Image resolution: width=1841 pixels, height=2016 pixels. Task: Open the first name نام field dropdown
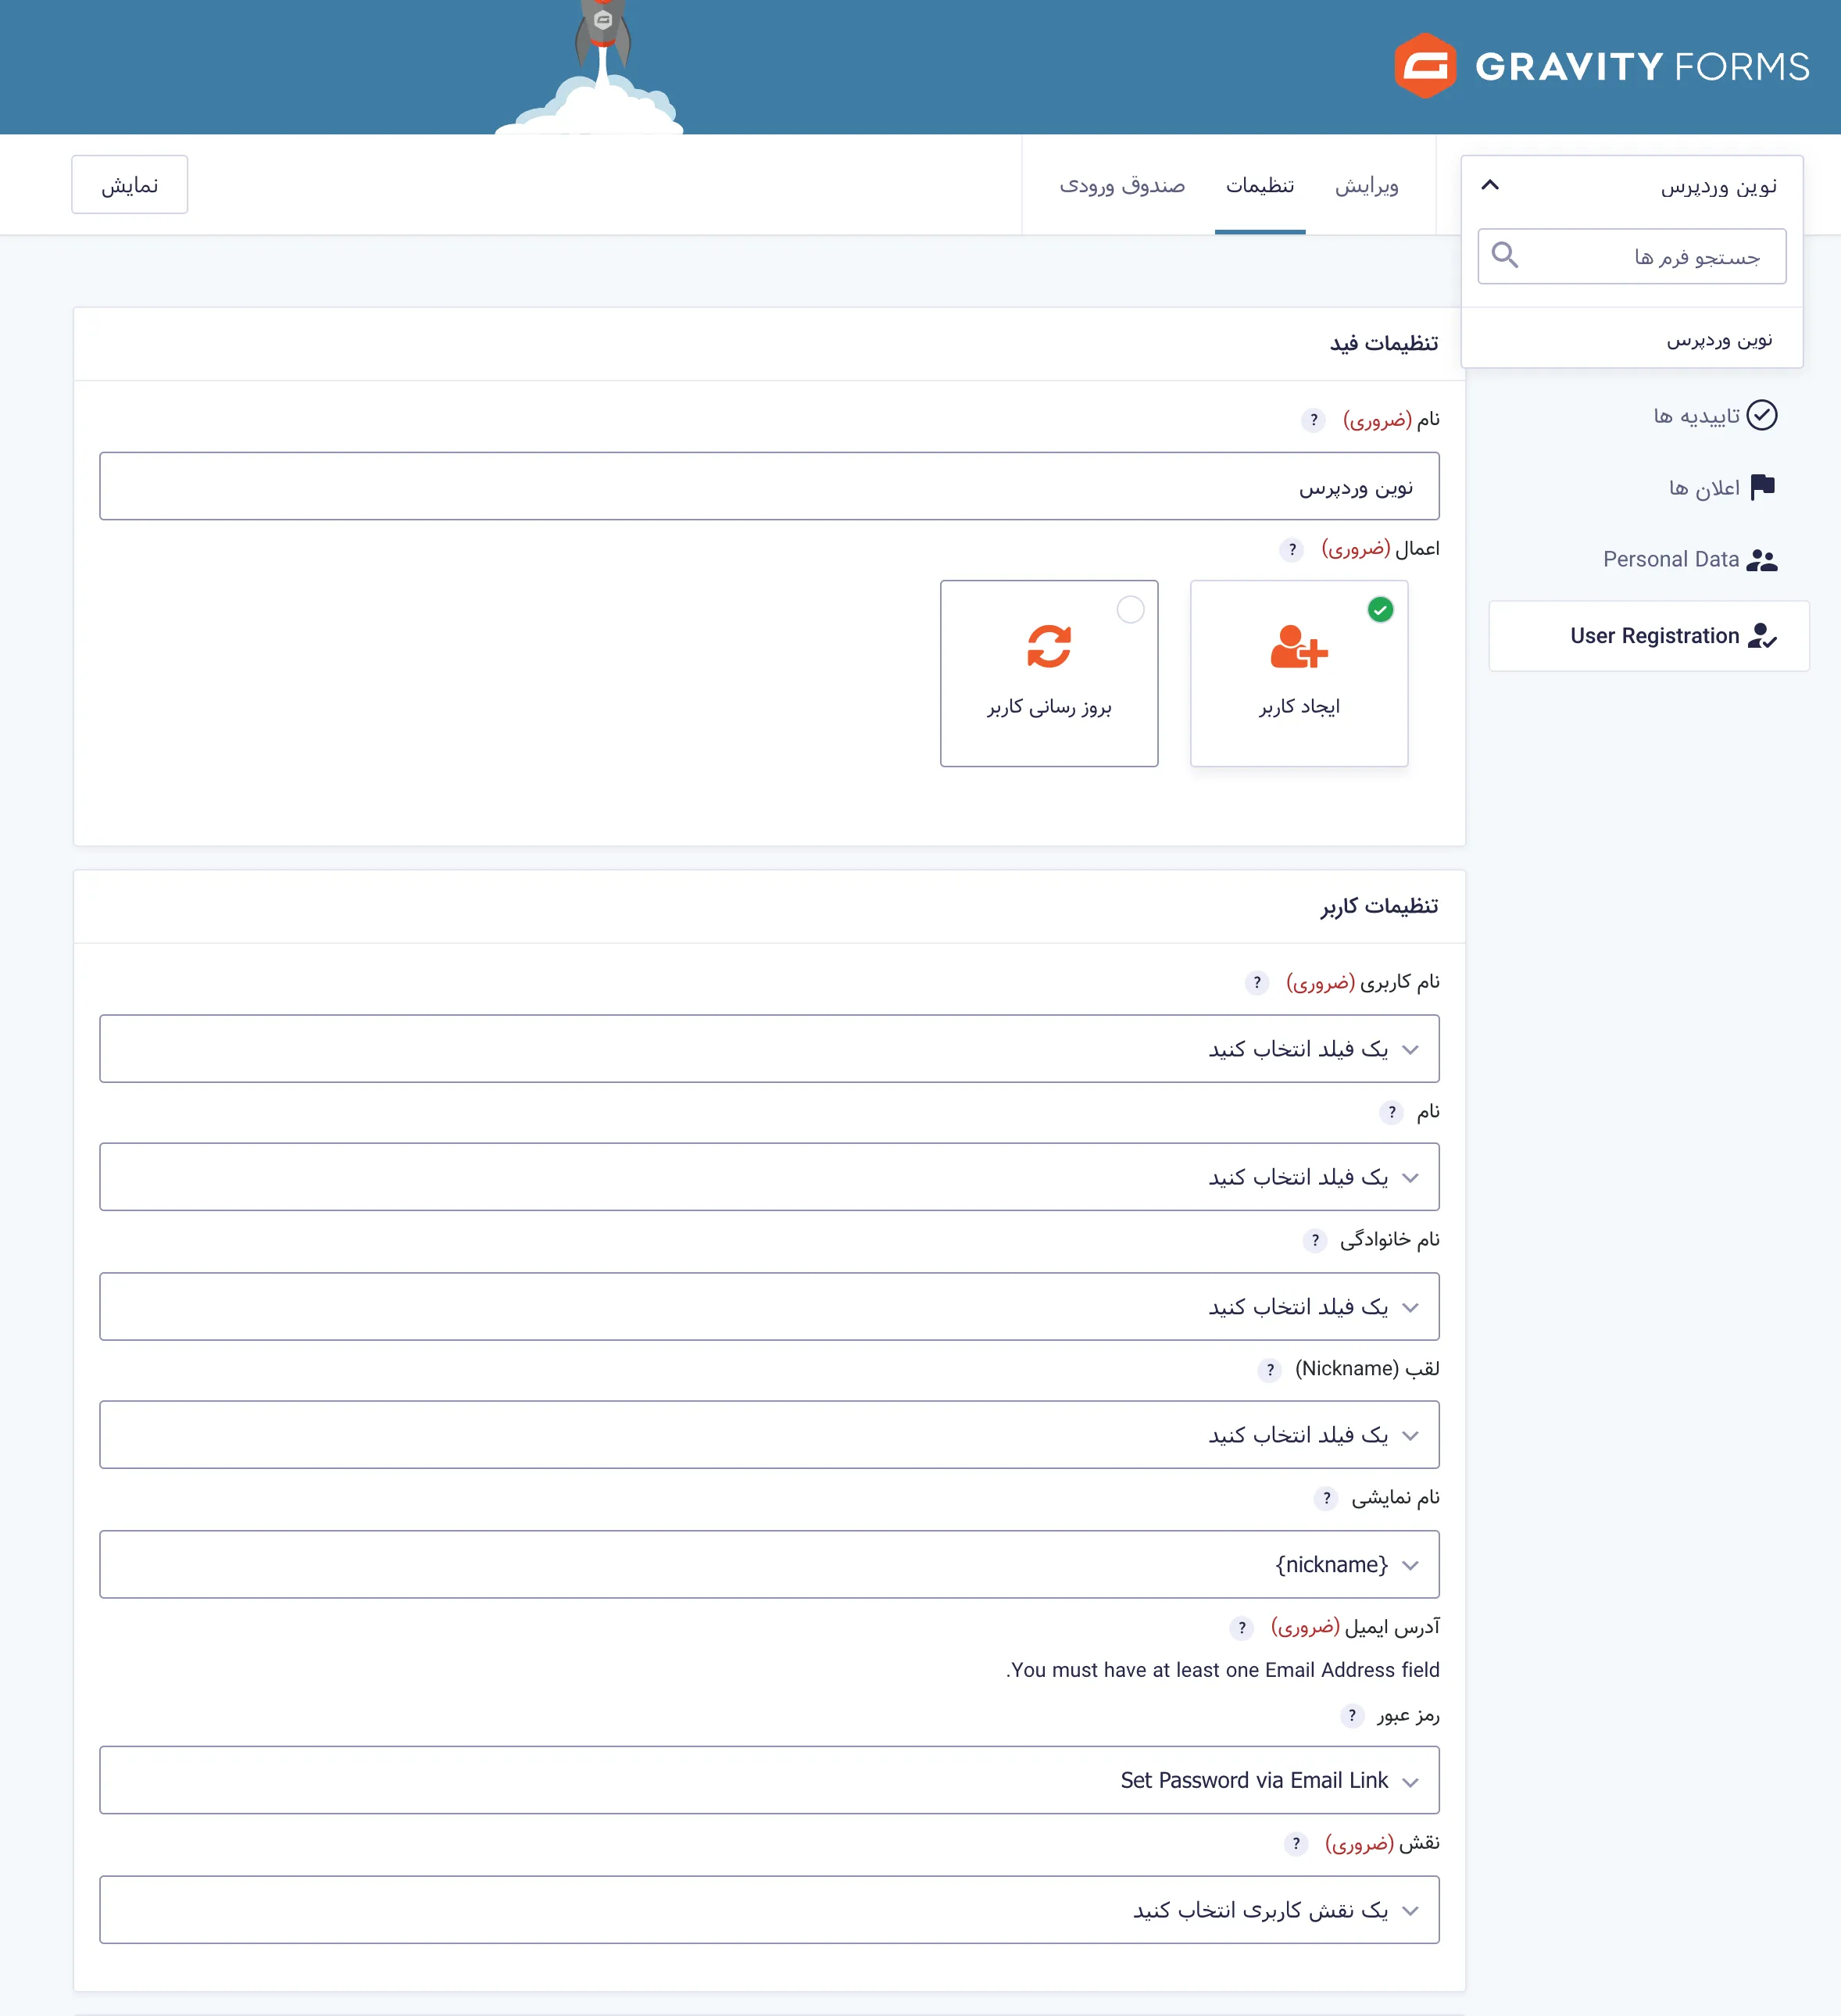pyautogui.click(x=769, y=1177)
